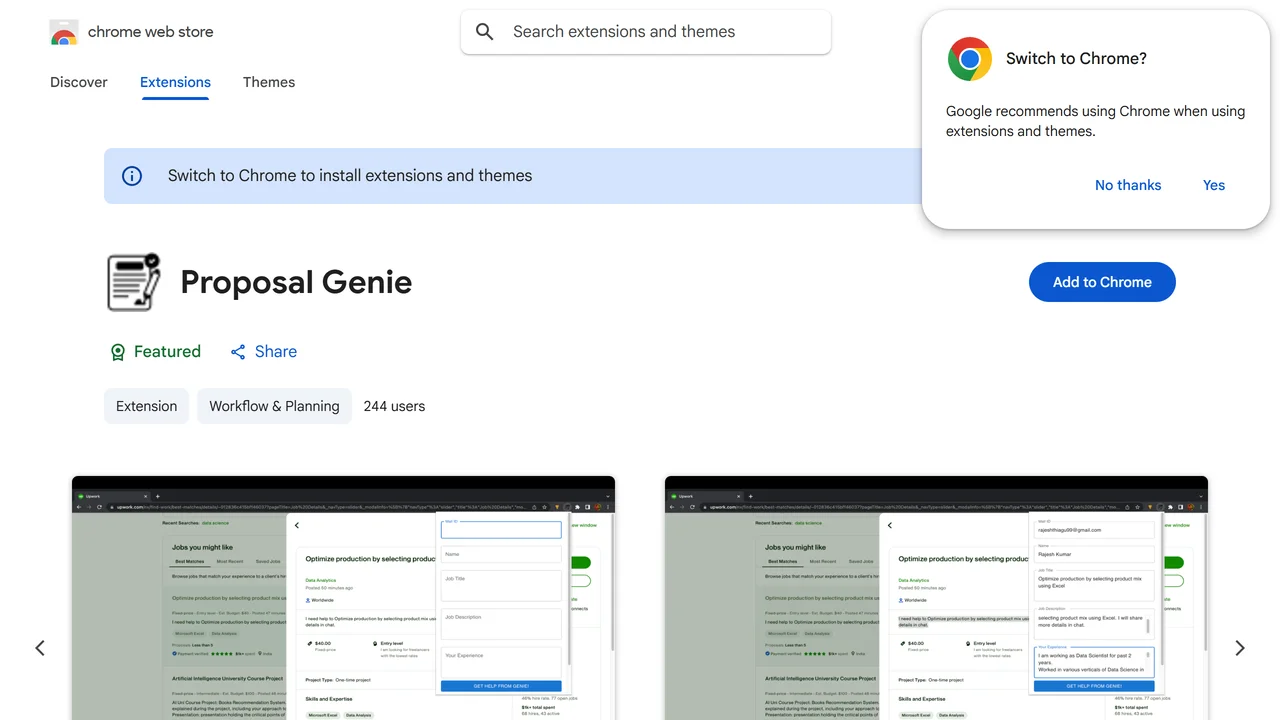Viewport: 1280px width, 720px height.
Task: Click the Chrome logo in the popup
Action: (x=970, y=59)
